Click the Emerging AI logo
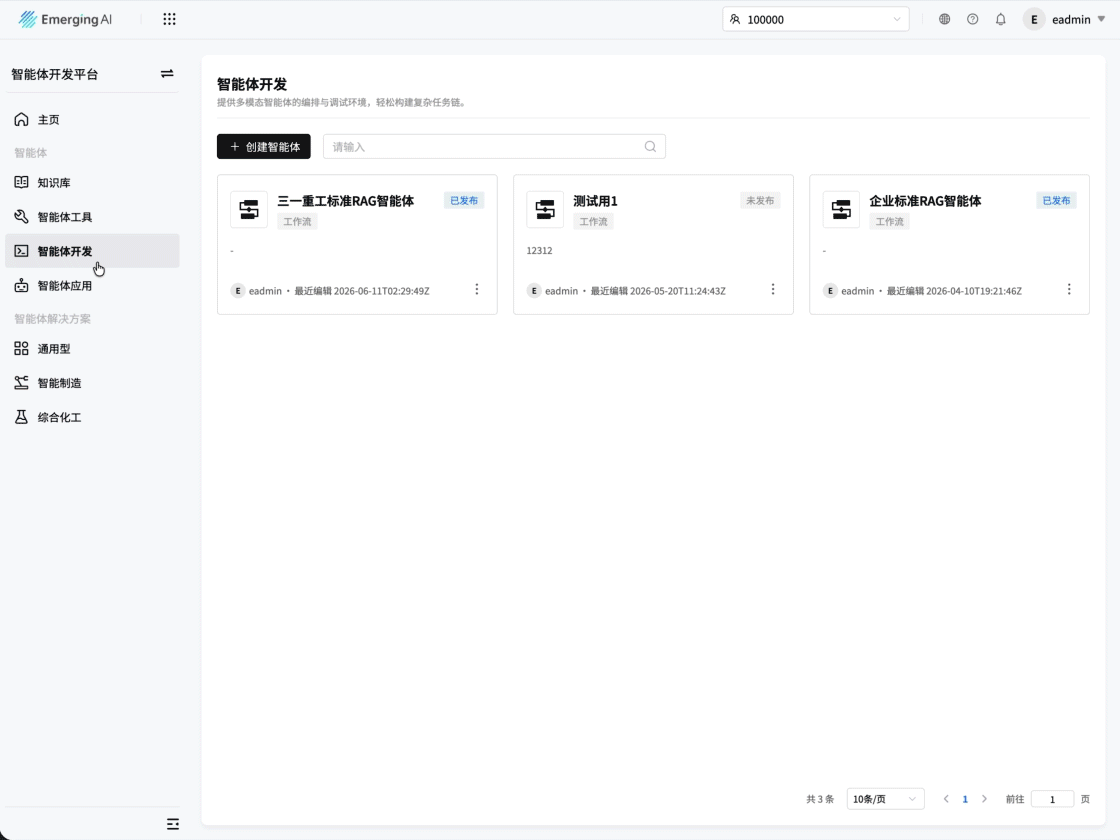This screenshot has width=1120, height=840. (x=65, y=19)
